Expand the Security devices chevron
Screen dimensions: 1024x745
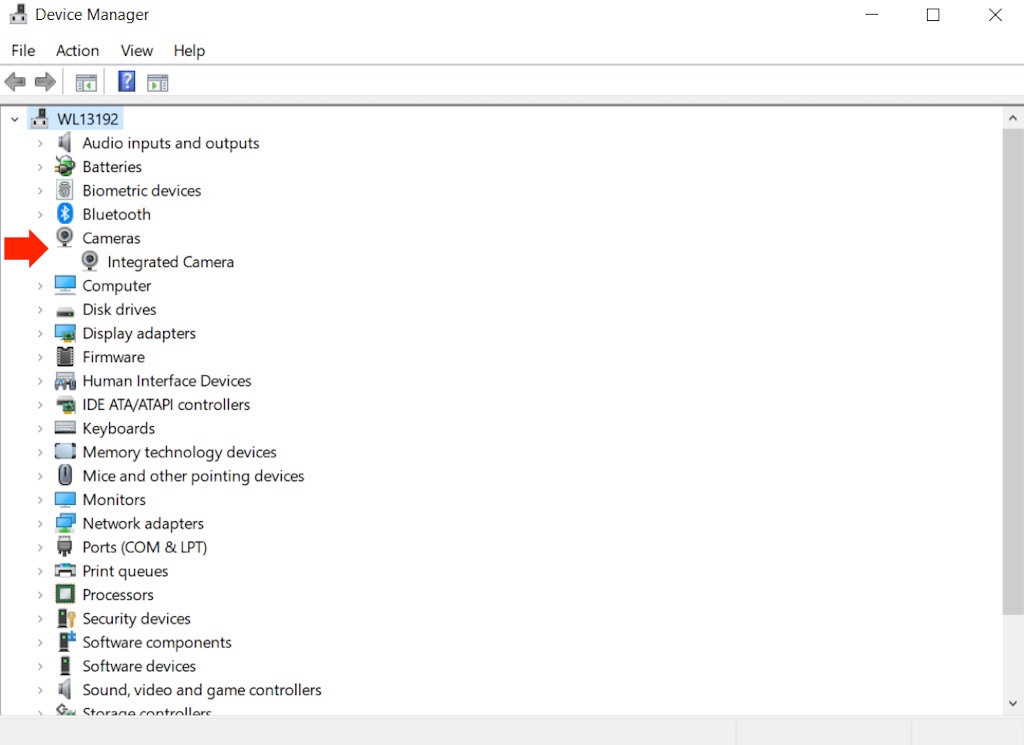[x=40, y=618]
